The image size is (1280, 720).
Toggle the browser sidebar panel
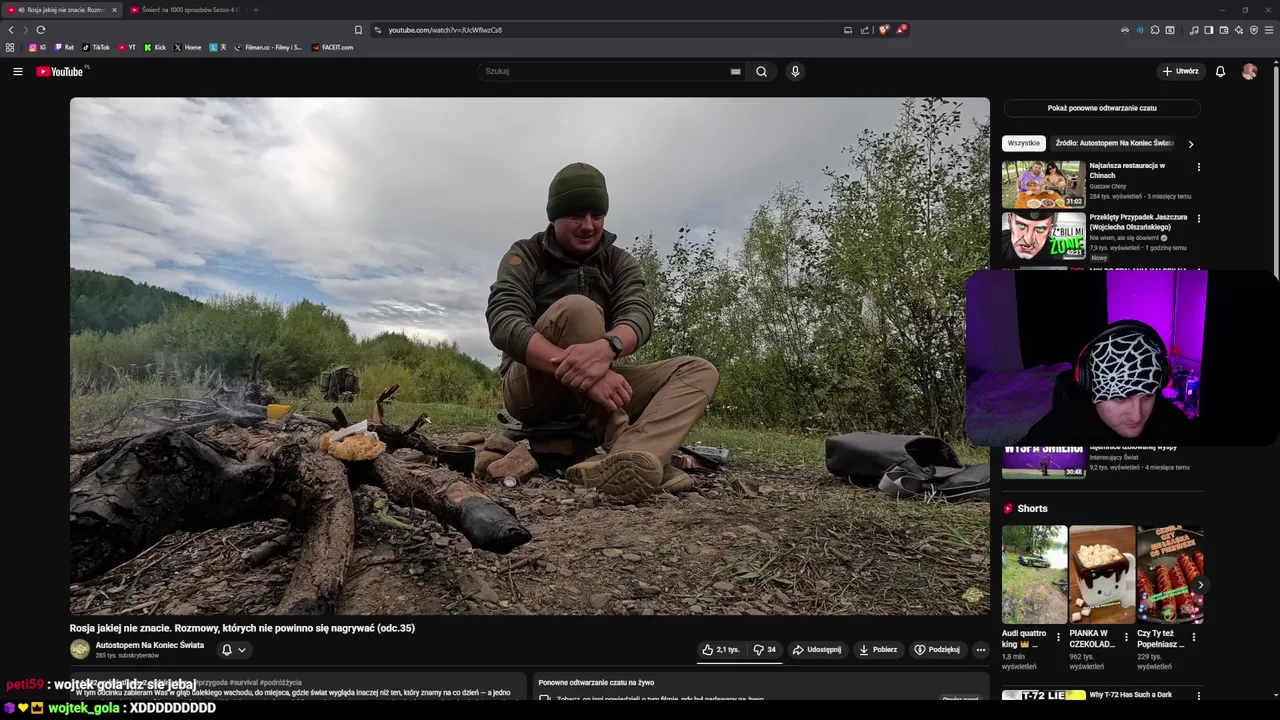(1208, 30)
